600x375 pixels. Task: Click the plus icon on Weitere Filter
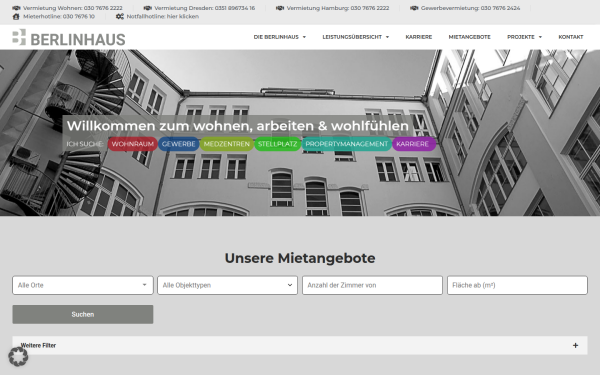575,345
